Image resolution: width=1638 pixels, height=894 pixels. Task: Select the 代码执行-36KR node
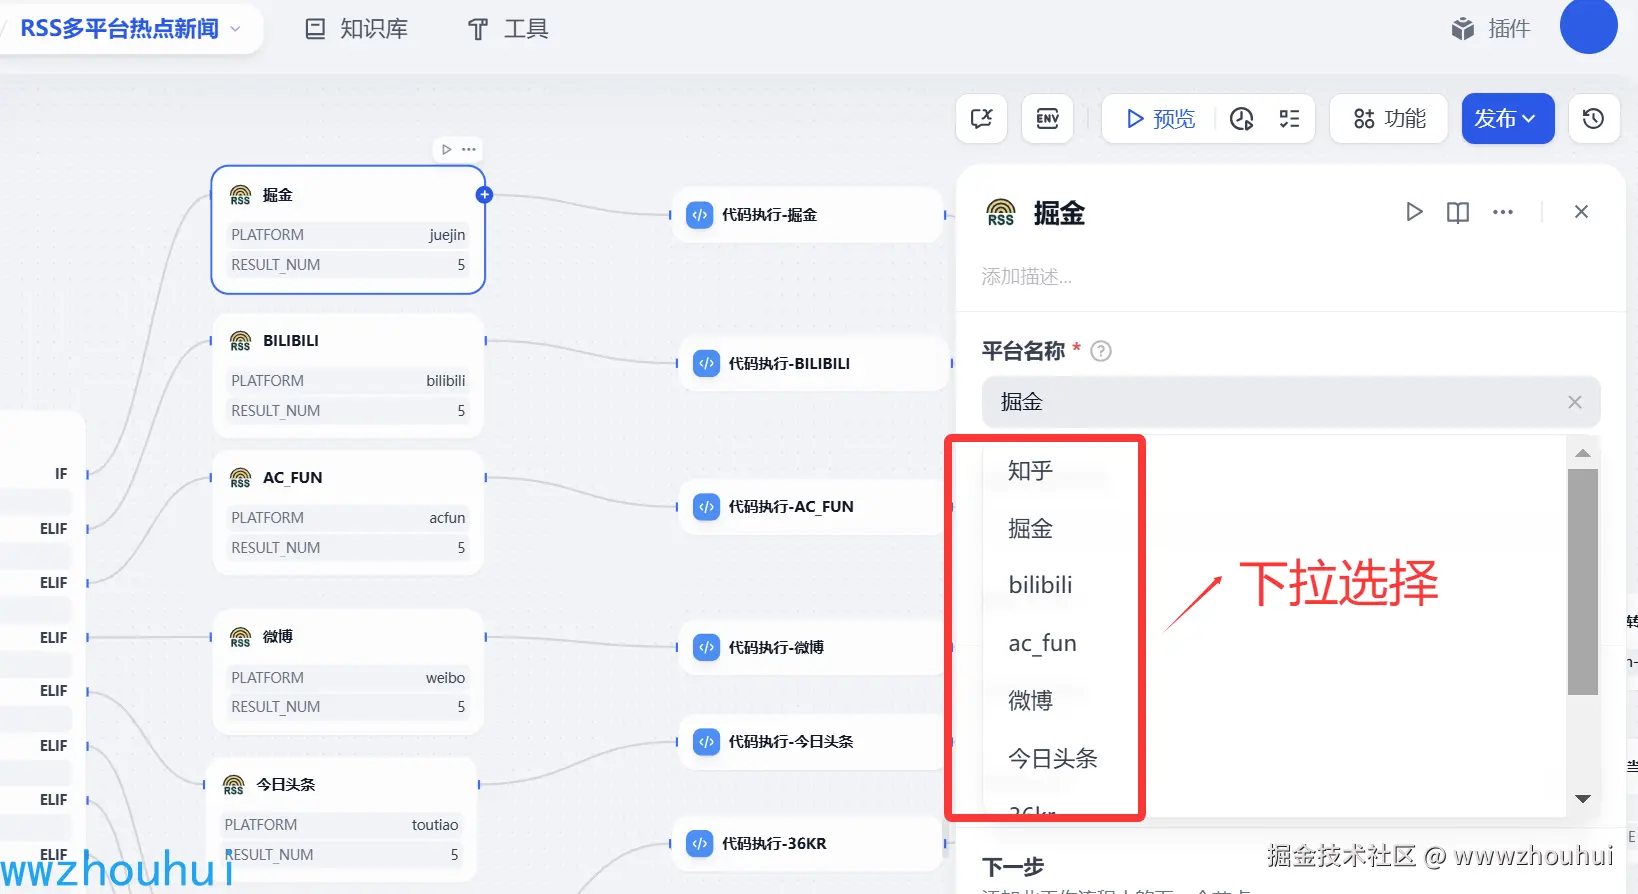tap(807, 844)
